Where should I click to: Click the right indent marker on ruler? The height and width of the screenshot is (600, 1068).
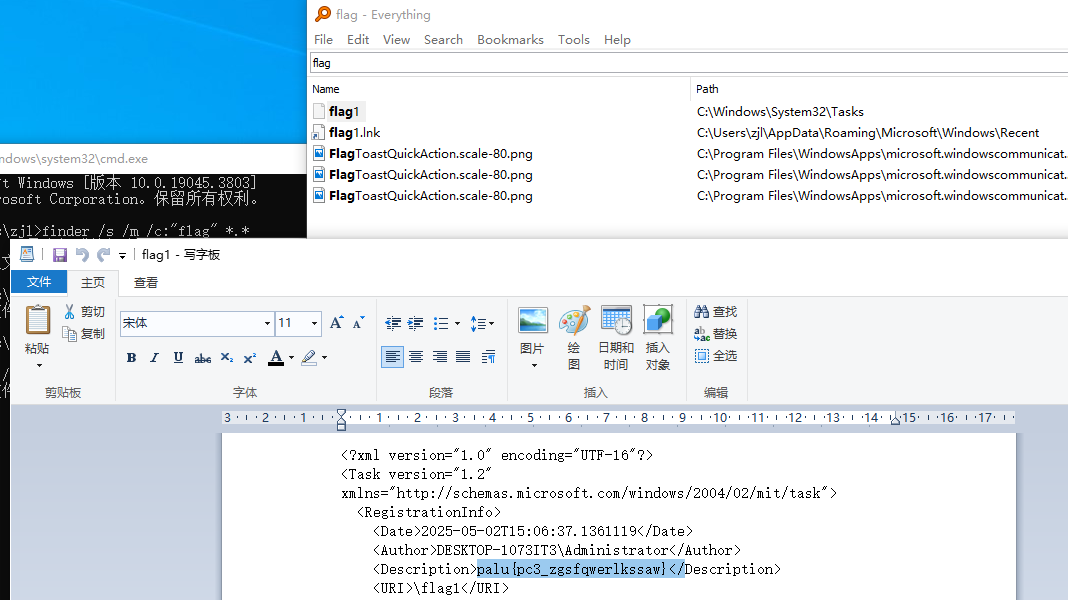895,420
